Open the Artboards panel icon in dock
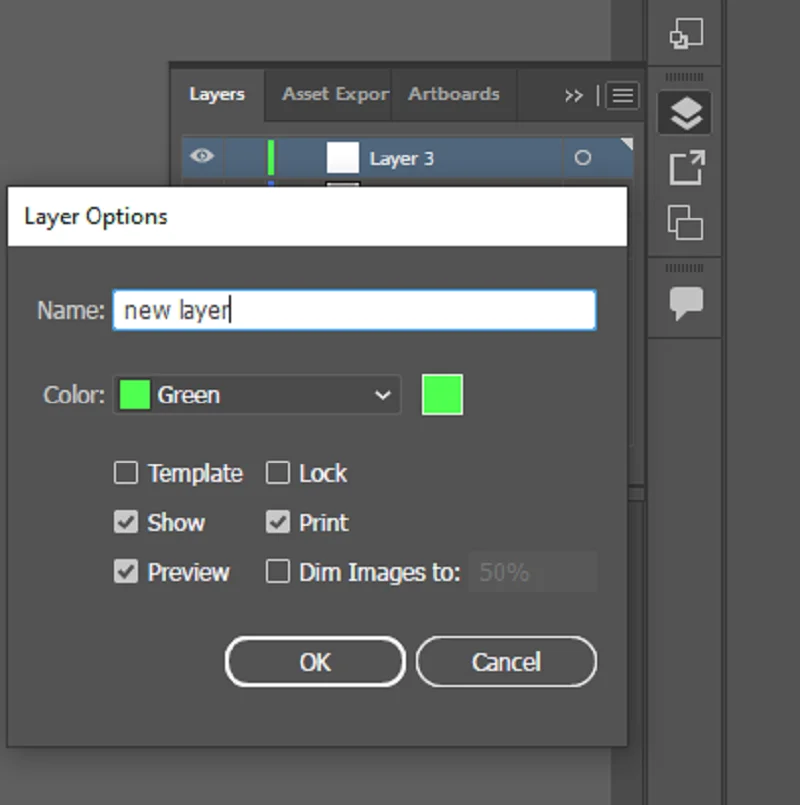Image resolution: width=800 pixels, height=805 pixels. coord(685,222)
